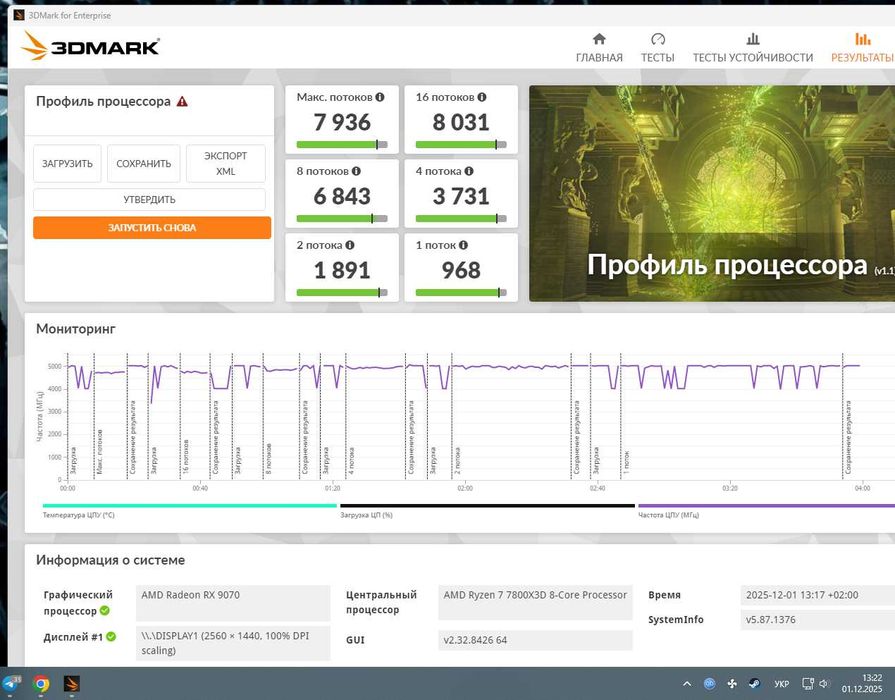Toggle Загрузка ЦП black legend line
This screenshot has height=700, width=895.
tap(487, 506)
